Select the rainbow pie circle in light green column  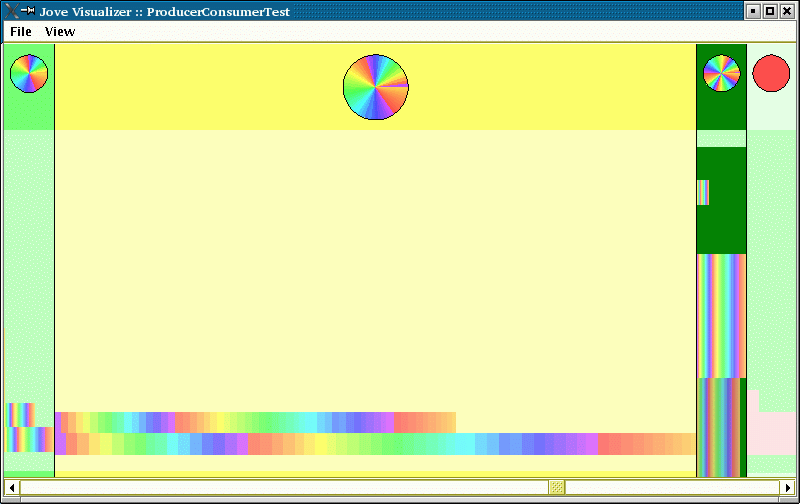(x=29, y=74)
